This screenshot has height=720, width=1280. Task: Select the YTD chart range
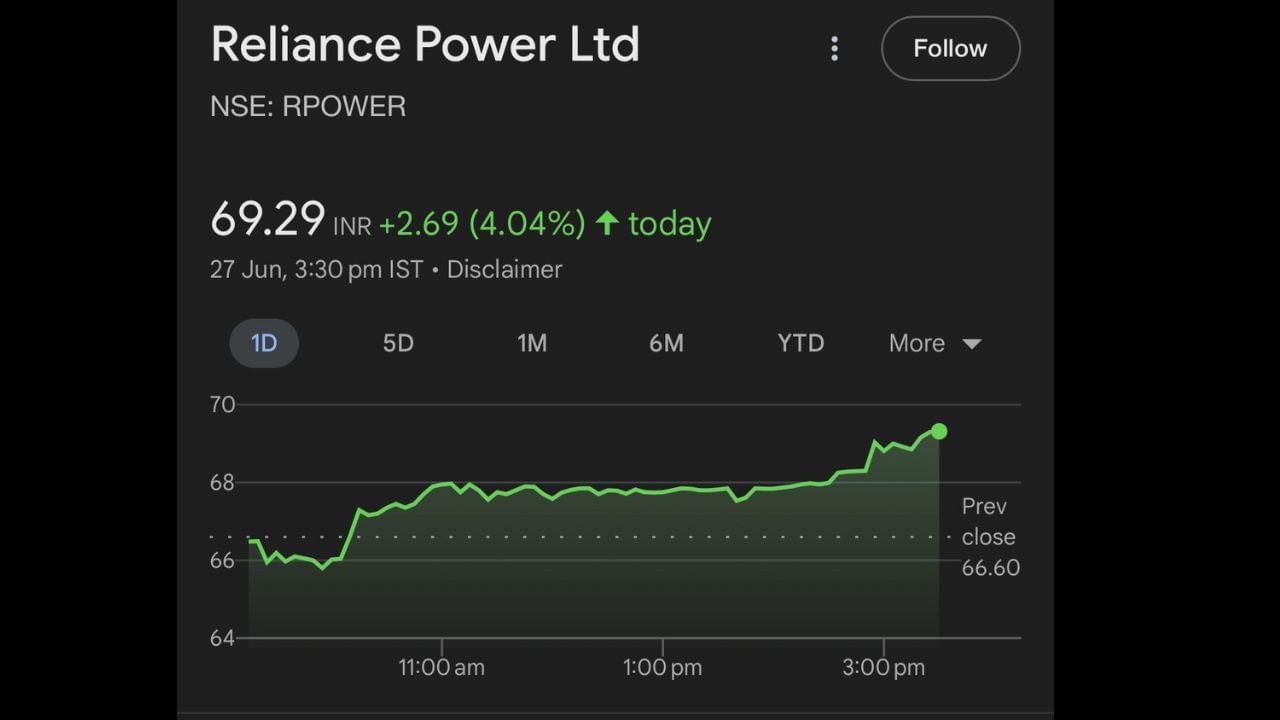(x=801, y=343)
